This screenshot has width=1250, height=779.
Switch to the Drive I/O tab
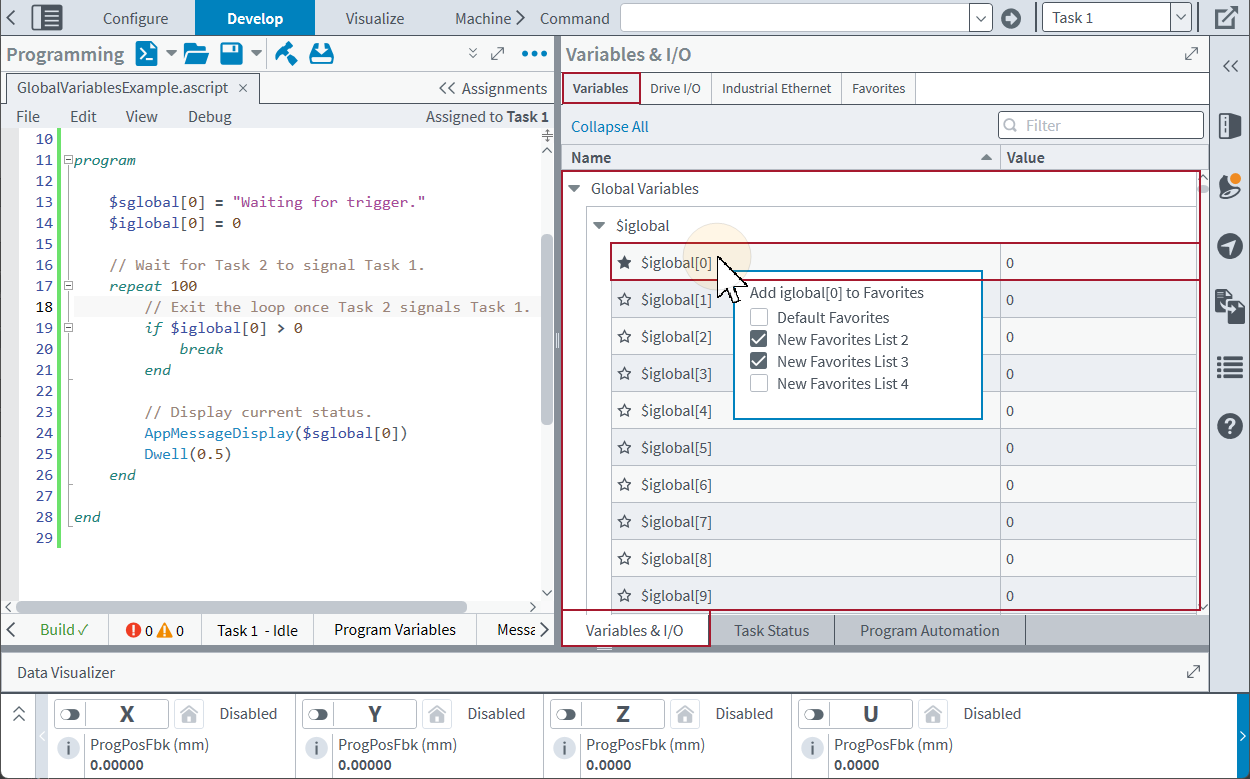point(675,89)
